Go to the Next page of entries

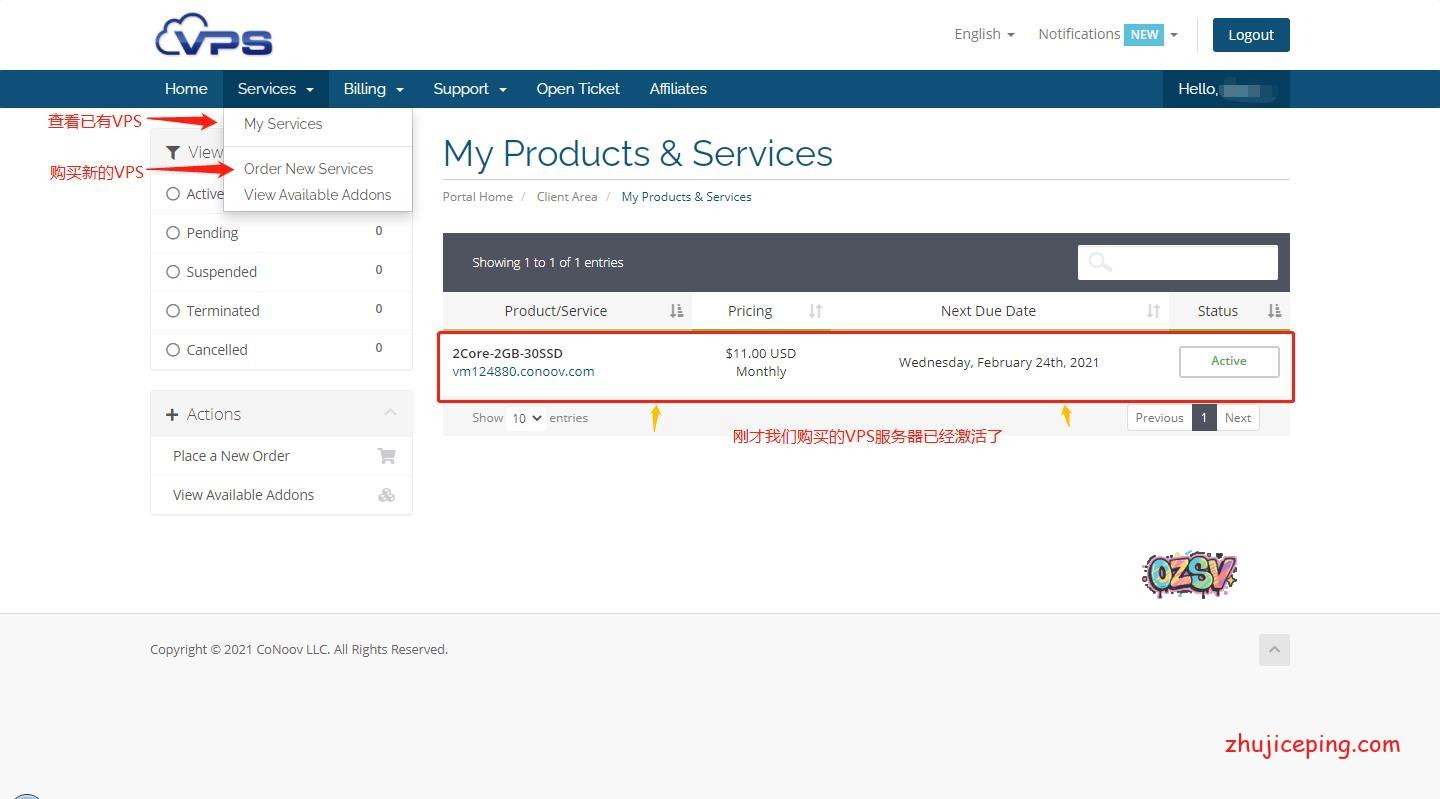(1237, 418)
